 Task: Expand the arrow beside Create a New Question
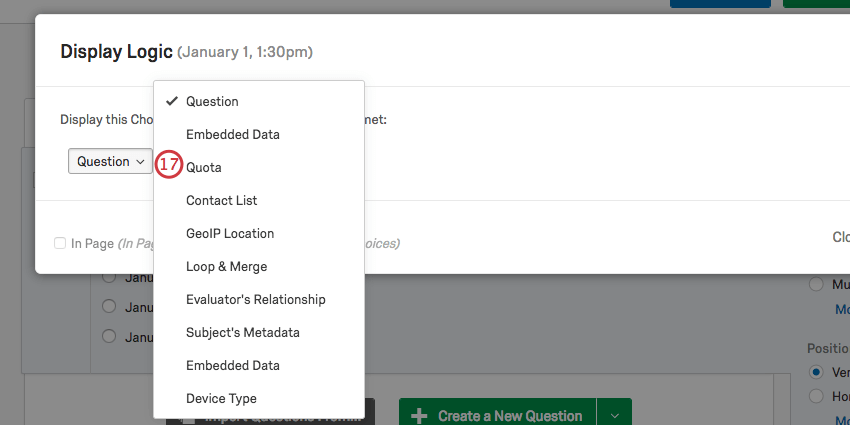(615, 414)
